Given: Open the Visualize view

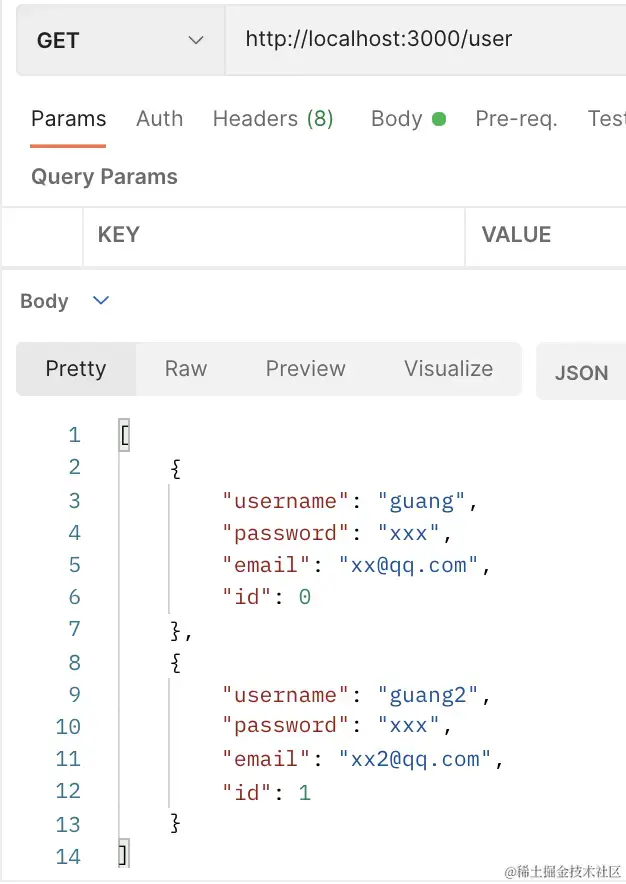Looking at the screenshot, I should pos(448,369).
